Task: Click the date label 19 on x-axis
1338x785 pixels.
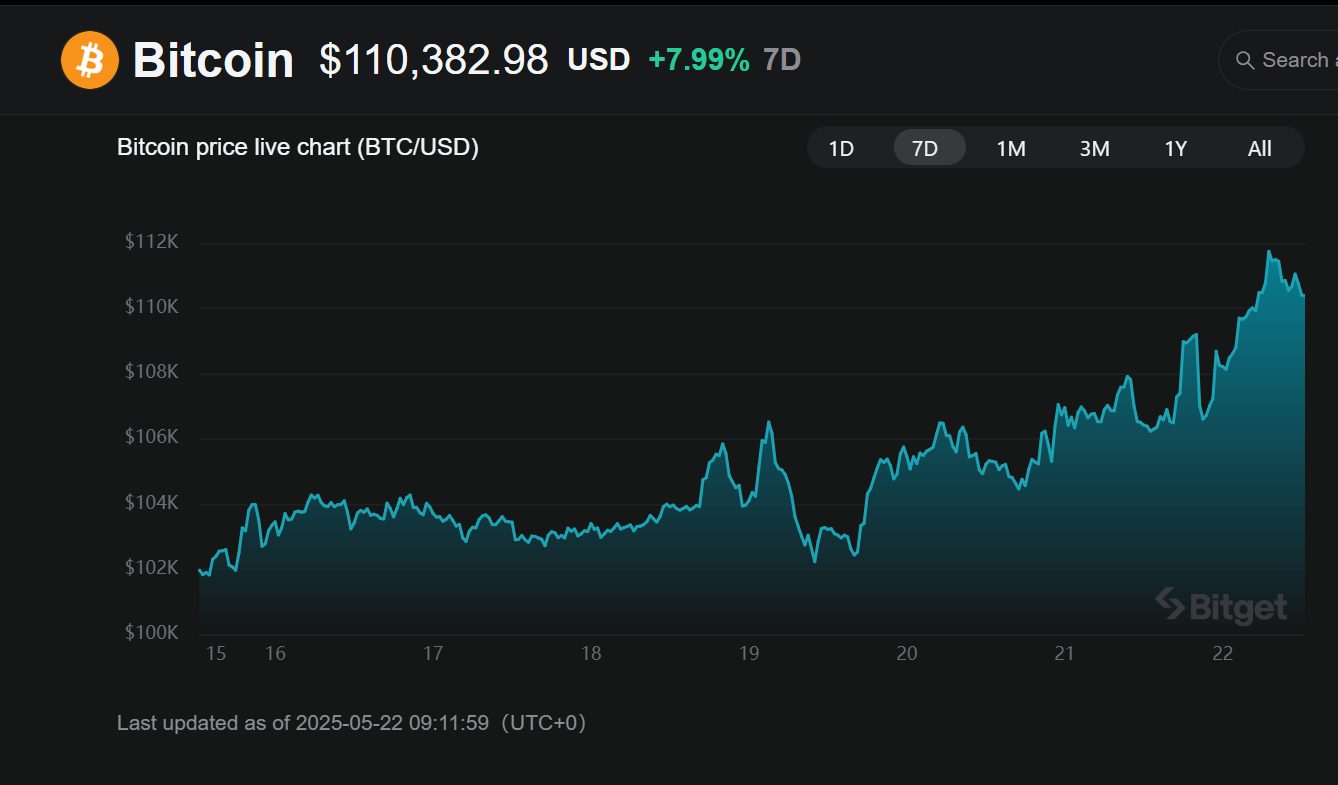Action: coord(749,653)
